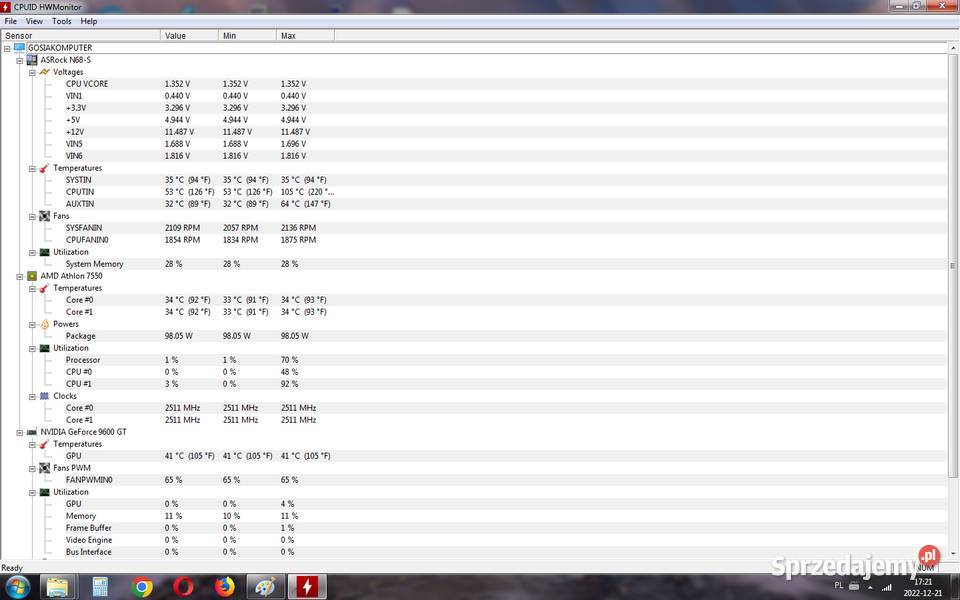This screenshot has height=600, width=960.
Task: Select the Processor utilization row
Action: (475, 360)
